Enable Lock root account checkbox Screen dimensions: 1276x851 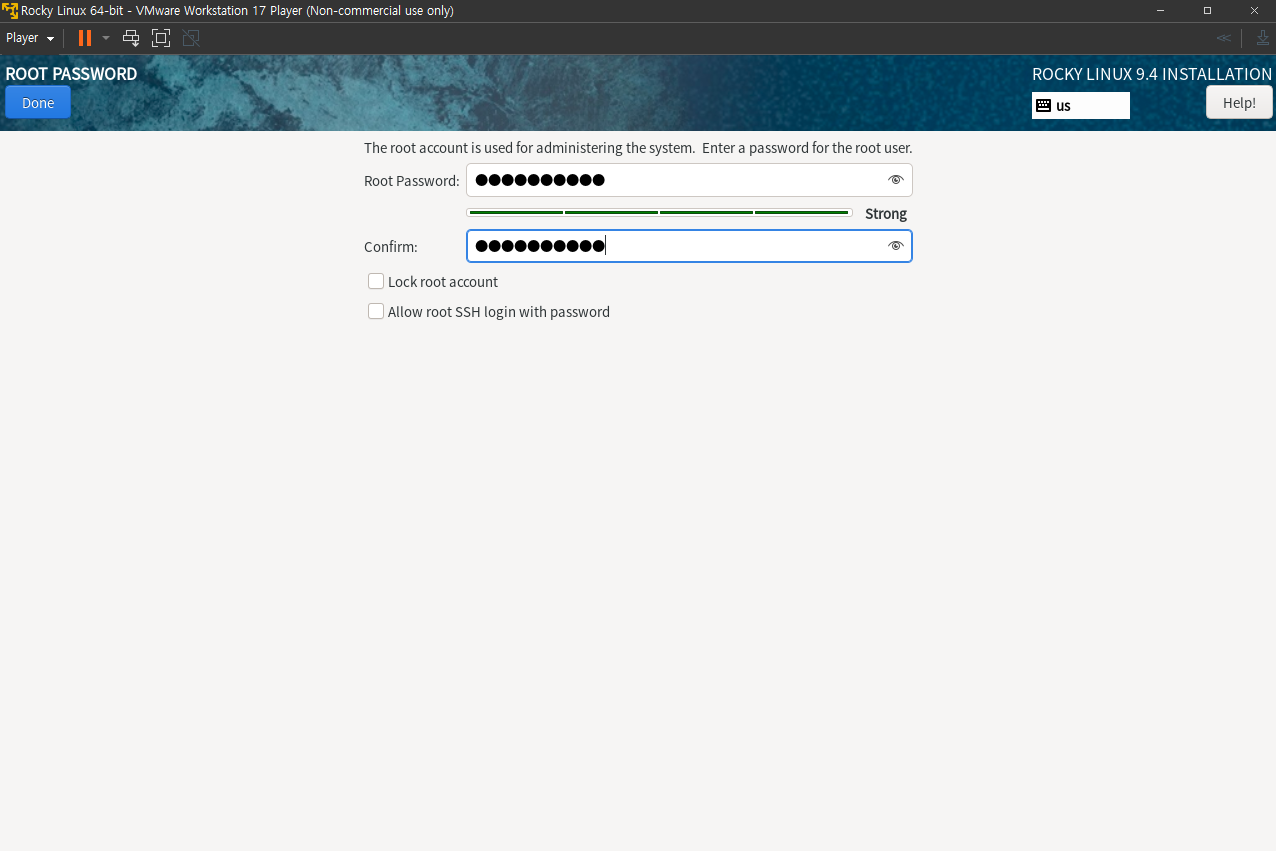point(376,282)
